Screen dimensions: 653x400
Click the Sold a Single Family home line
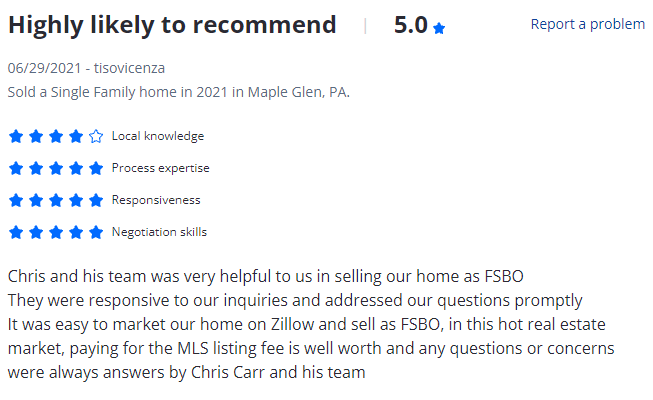pos(178,92)
